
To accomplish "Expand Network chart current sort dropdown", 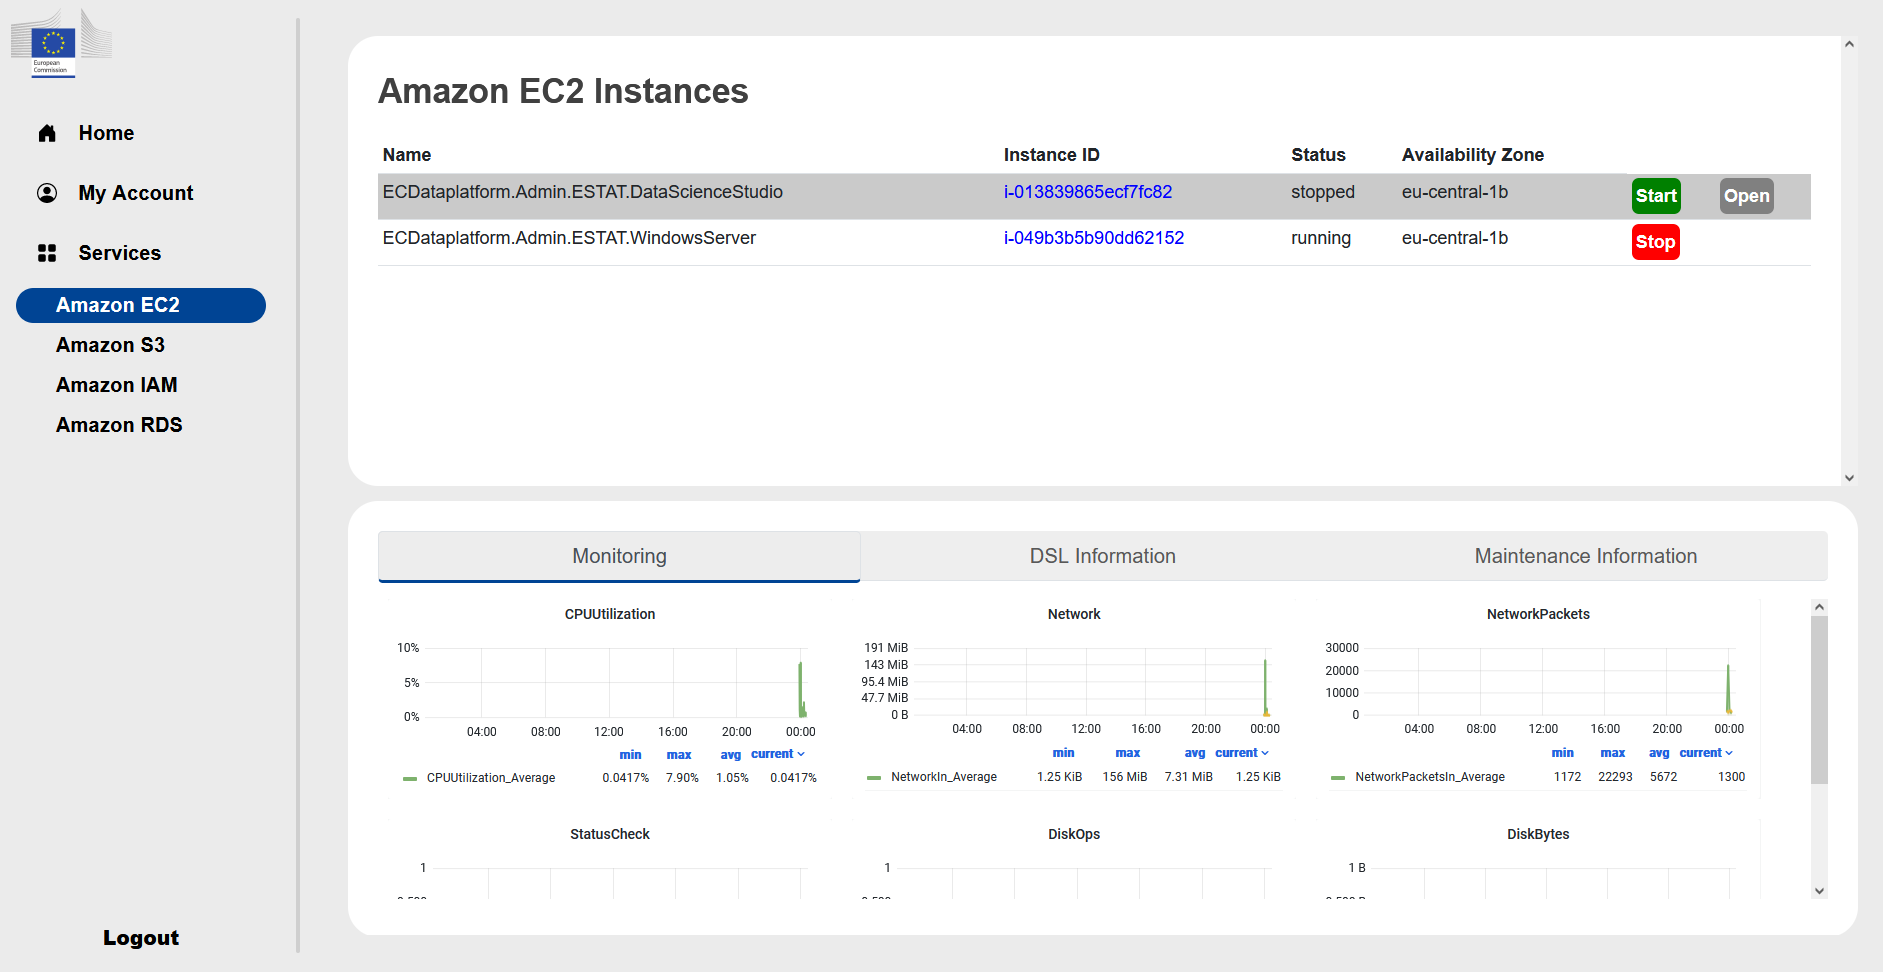I will [x=1242, y=753].
